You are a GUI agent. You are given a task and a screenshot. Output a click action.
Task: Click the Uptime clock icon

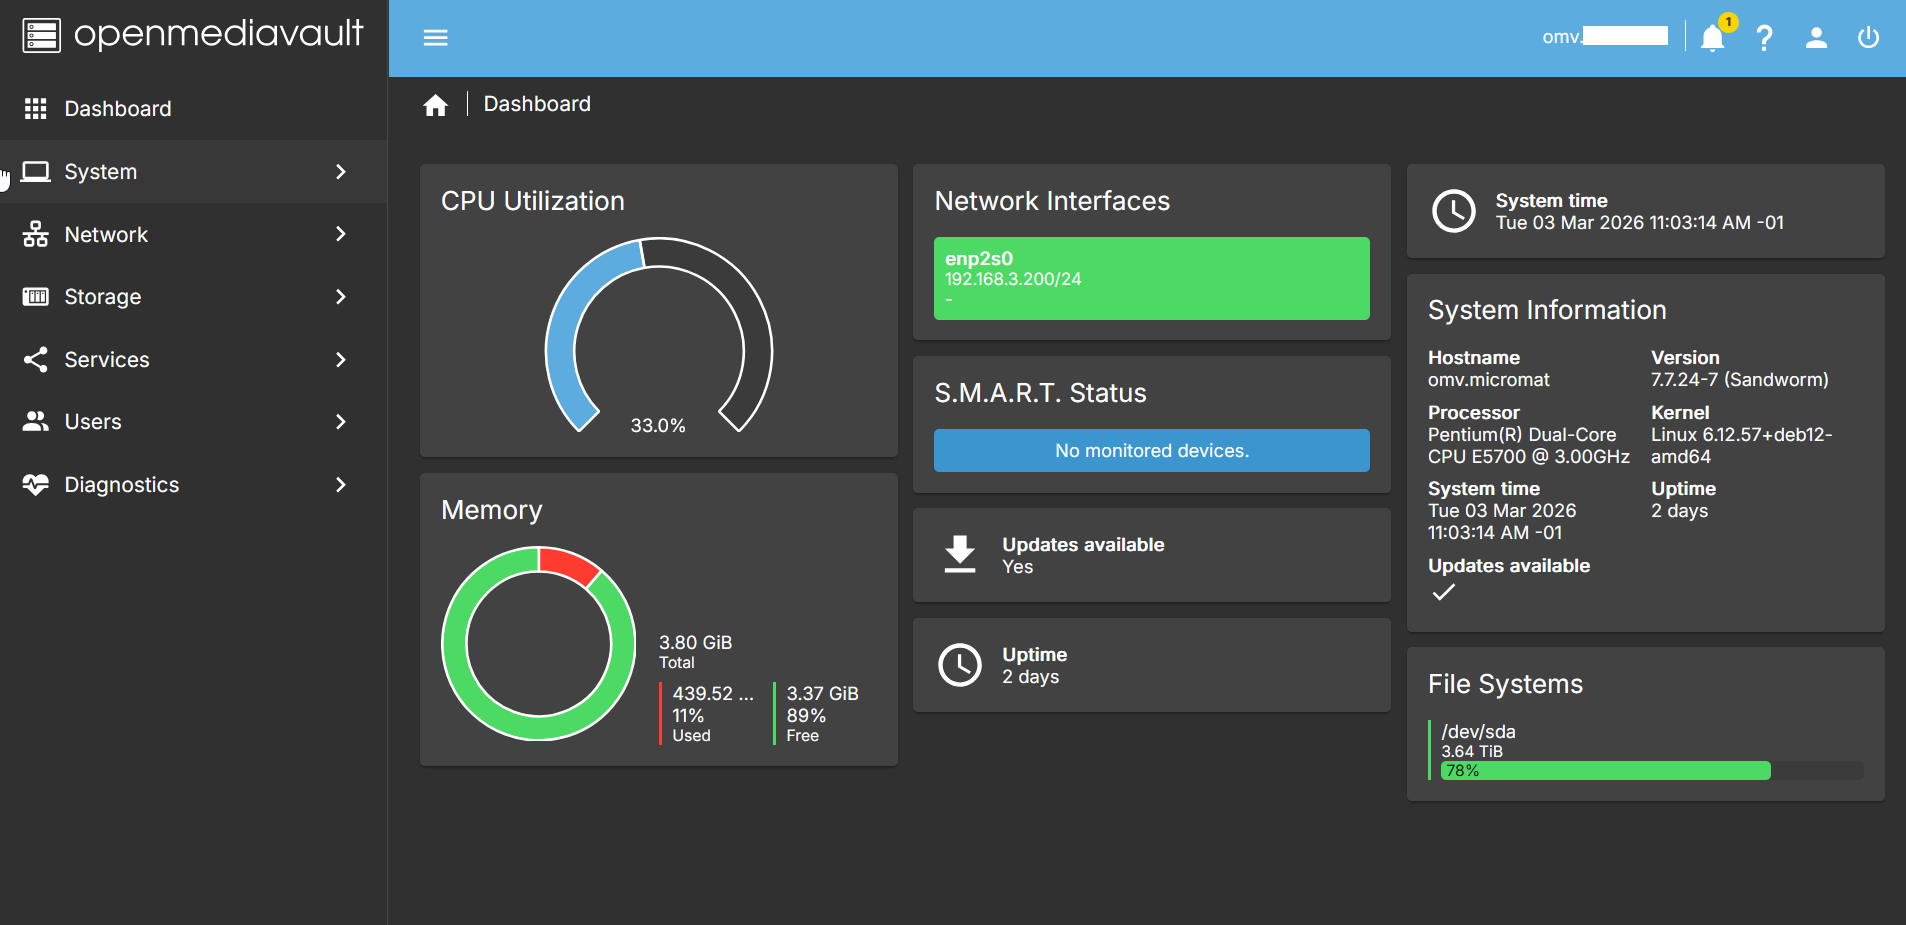click(x=960, y=665)
